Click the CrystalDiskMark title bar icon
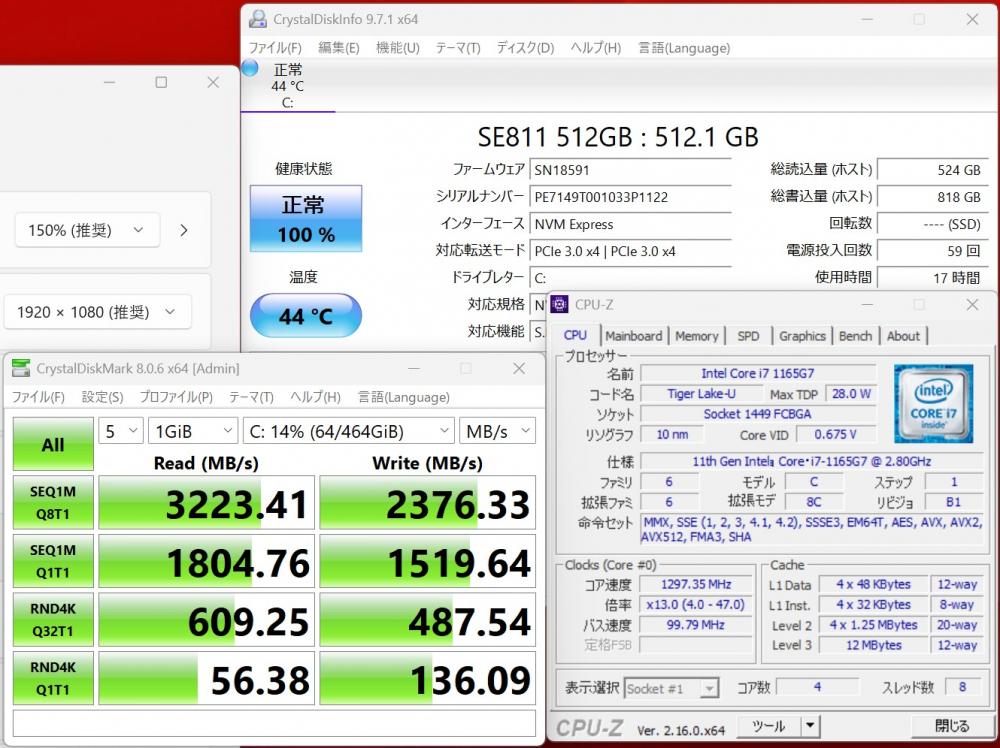The height and width of the screenshot is (748, 1000). pos(20,368)
